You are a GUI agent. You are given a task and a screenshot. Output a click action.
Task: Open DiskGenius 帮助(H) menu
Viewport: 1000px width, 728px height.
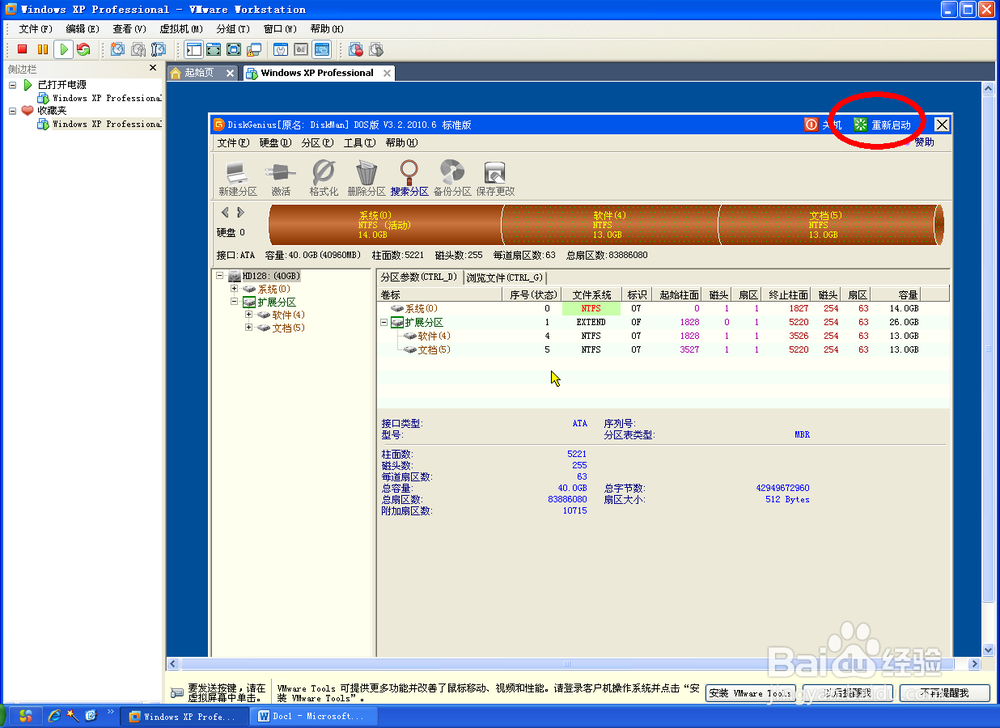pos(401,143)
